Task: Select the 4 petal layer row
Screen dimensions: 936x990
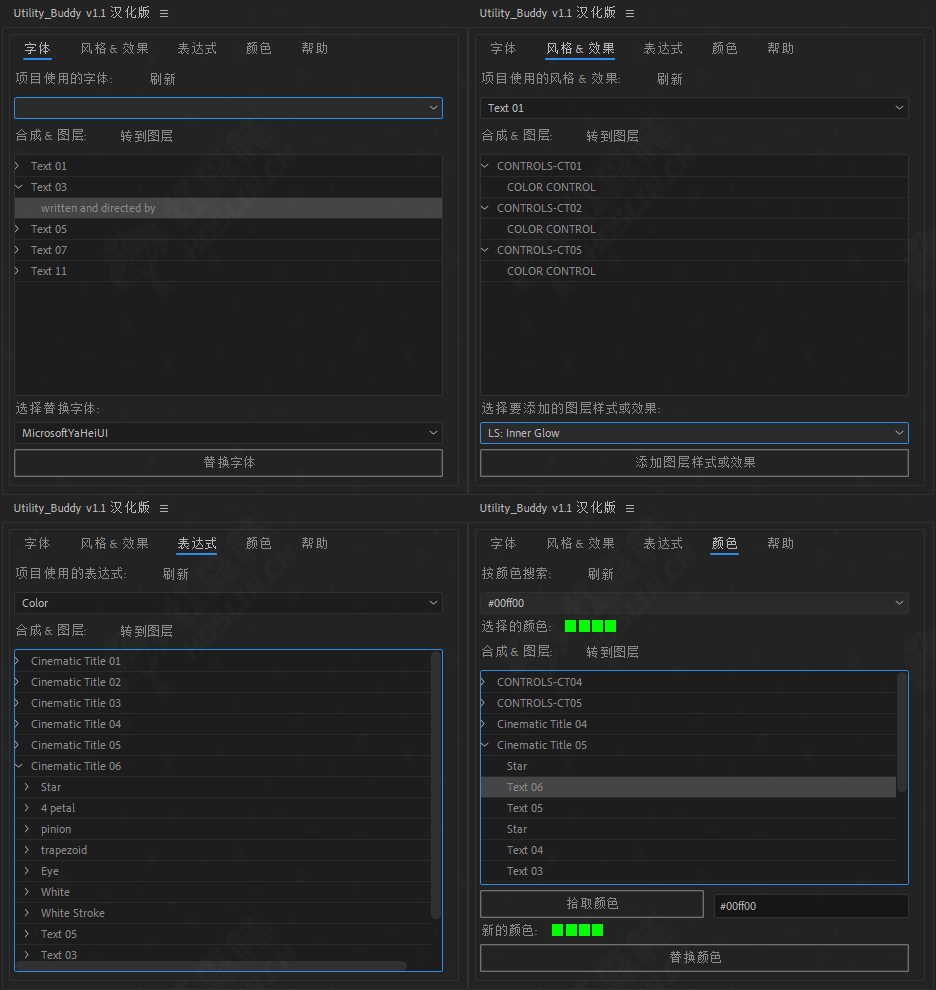Action: tap(222, 808)
